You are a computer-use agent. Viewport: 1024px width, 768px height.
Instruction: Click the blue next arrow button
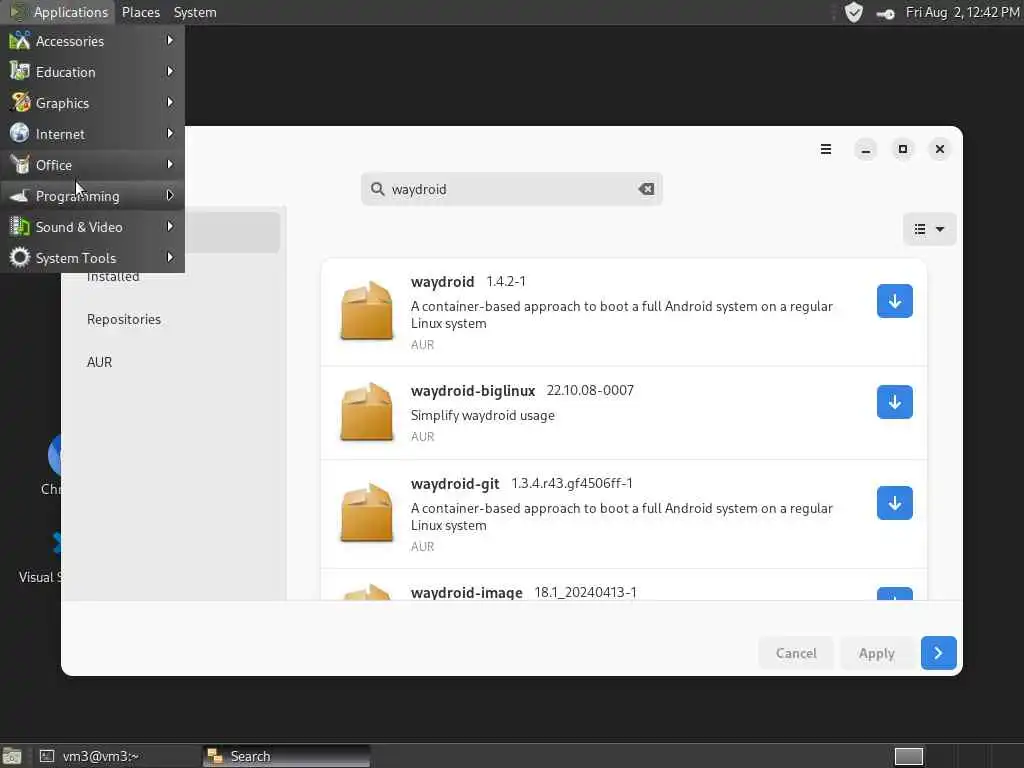[938, 653]
